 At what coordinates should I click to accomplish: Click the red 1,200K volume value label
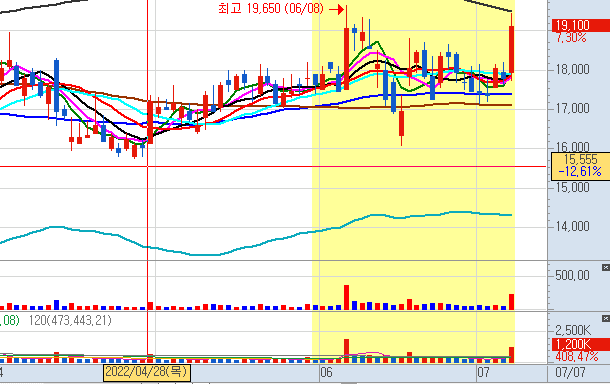[580, 344]
